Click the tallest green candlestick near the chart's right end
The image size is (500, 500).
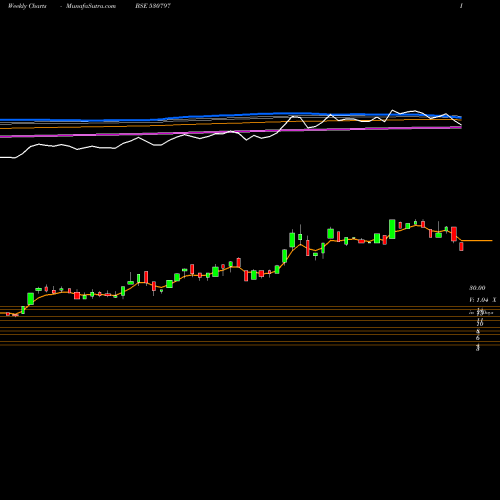[x=392, y=229]
